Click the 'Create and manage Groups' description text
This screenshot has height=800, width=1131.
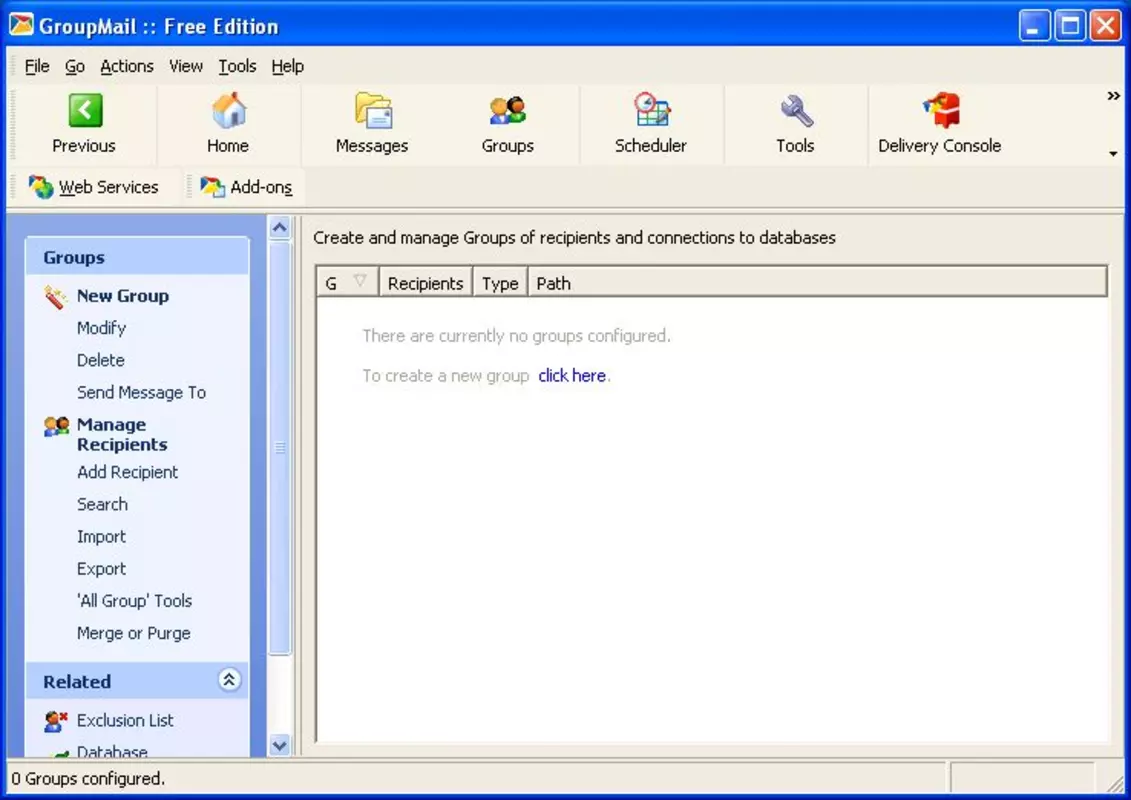(574, 238)
